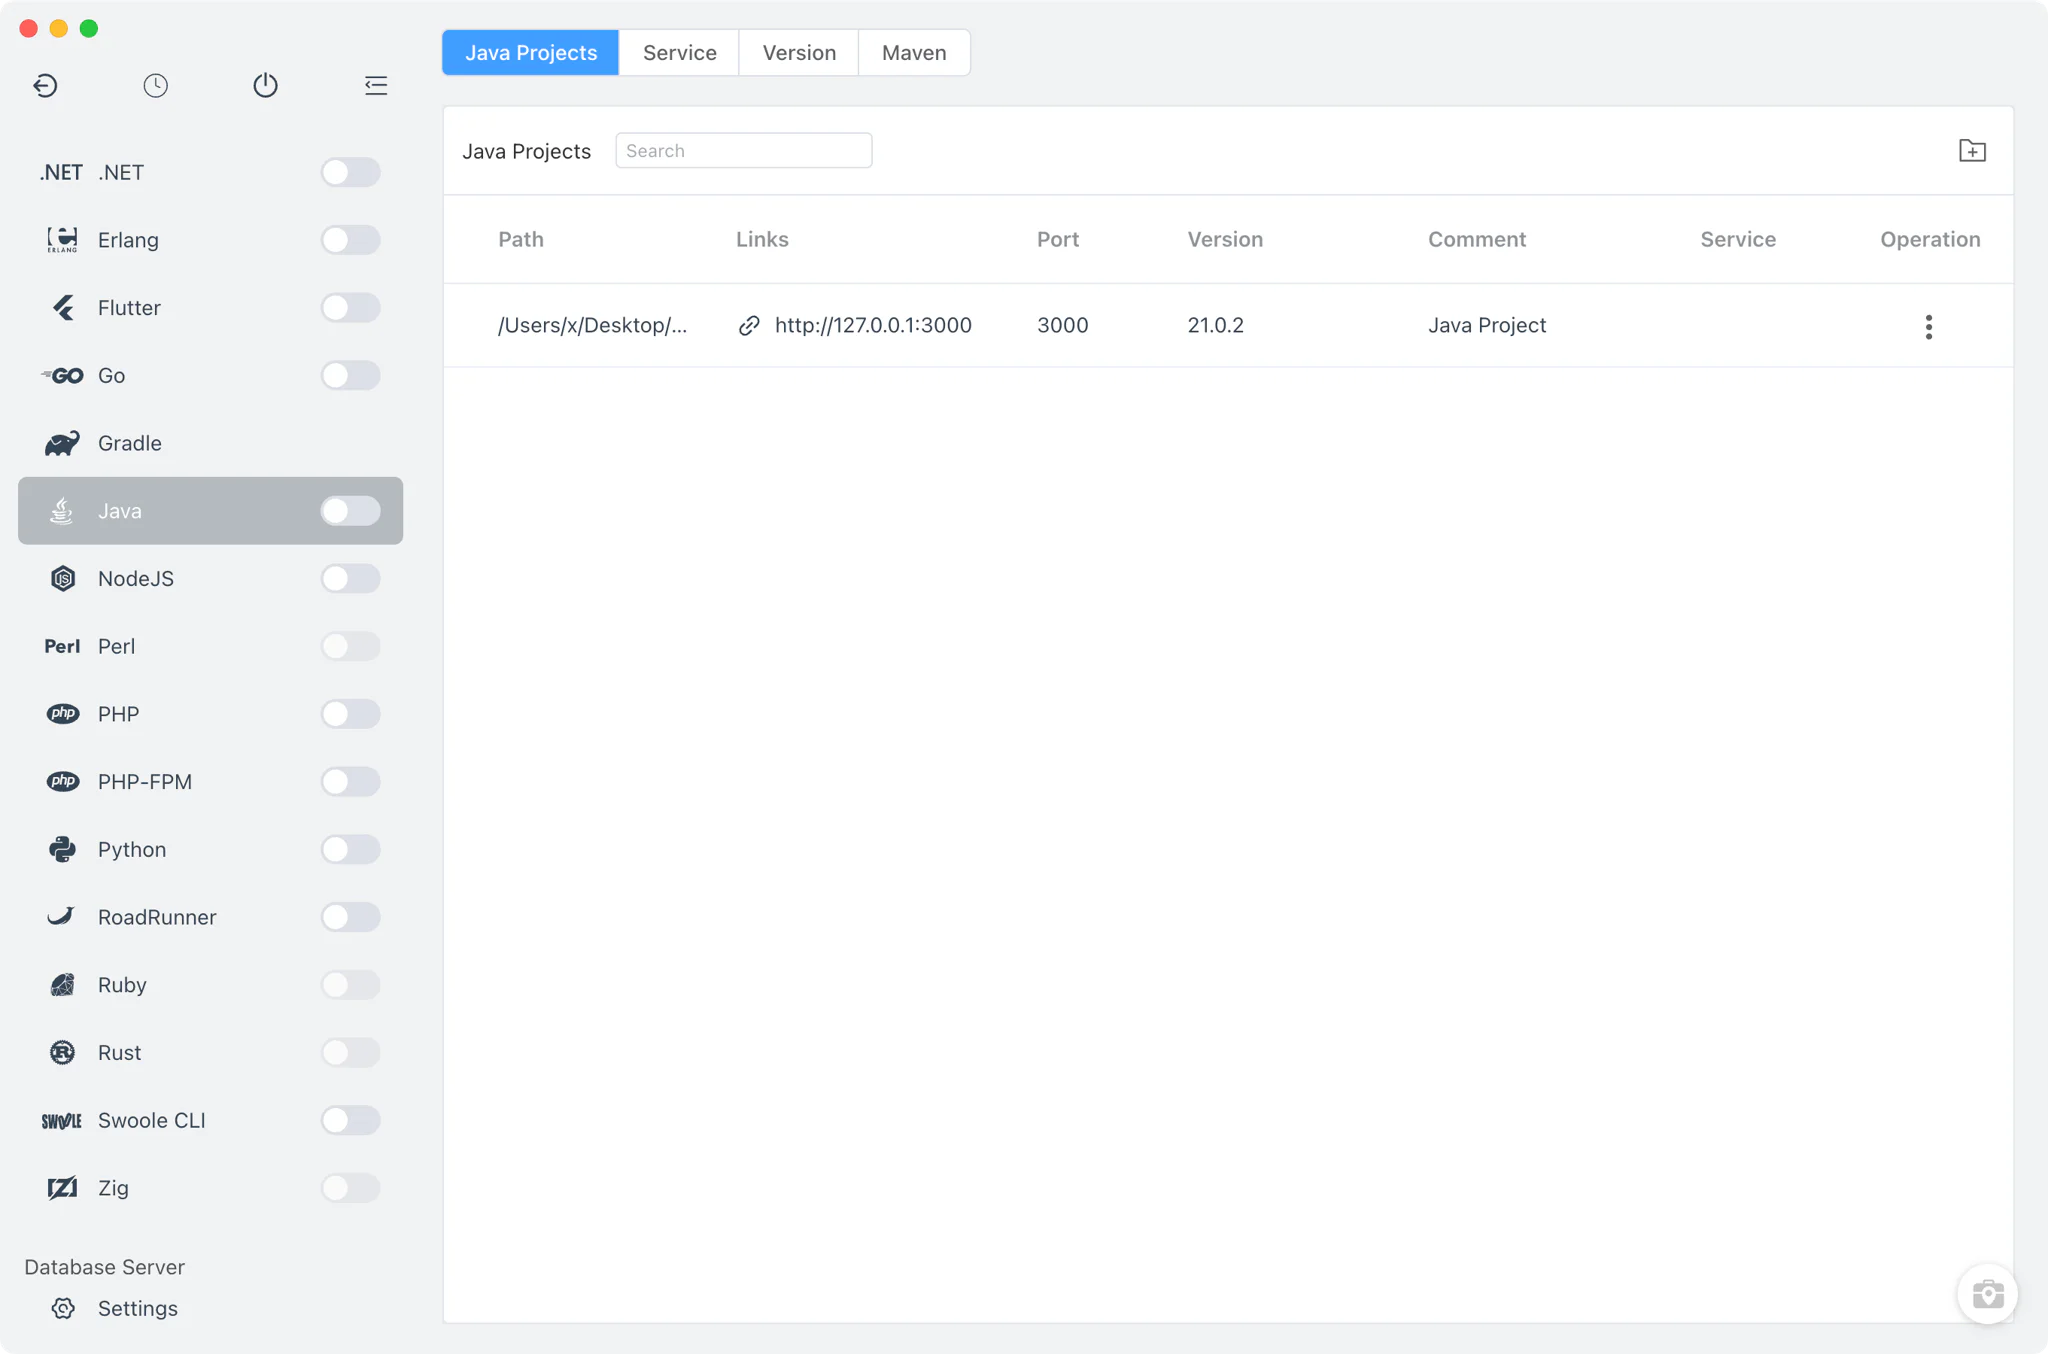The height and width of the screenshot is (1354, 2048).
Task: Select the Java Projects tab
Action: pos(531,53)
